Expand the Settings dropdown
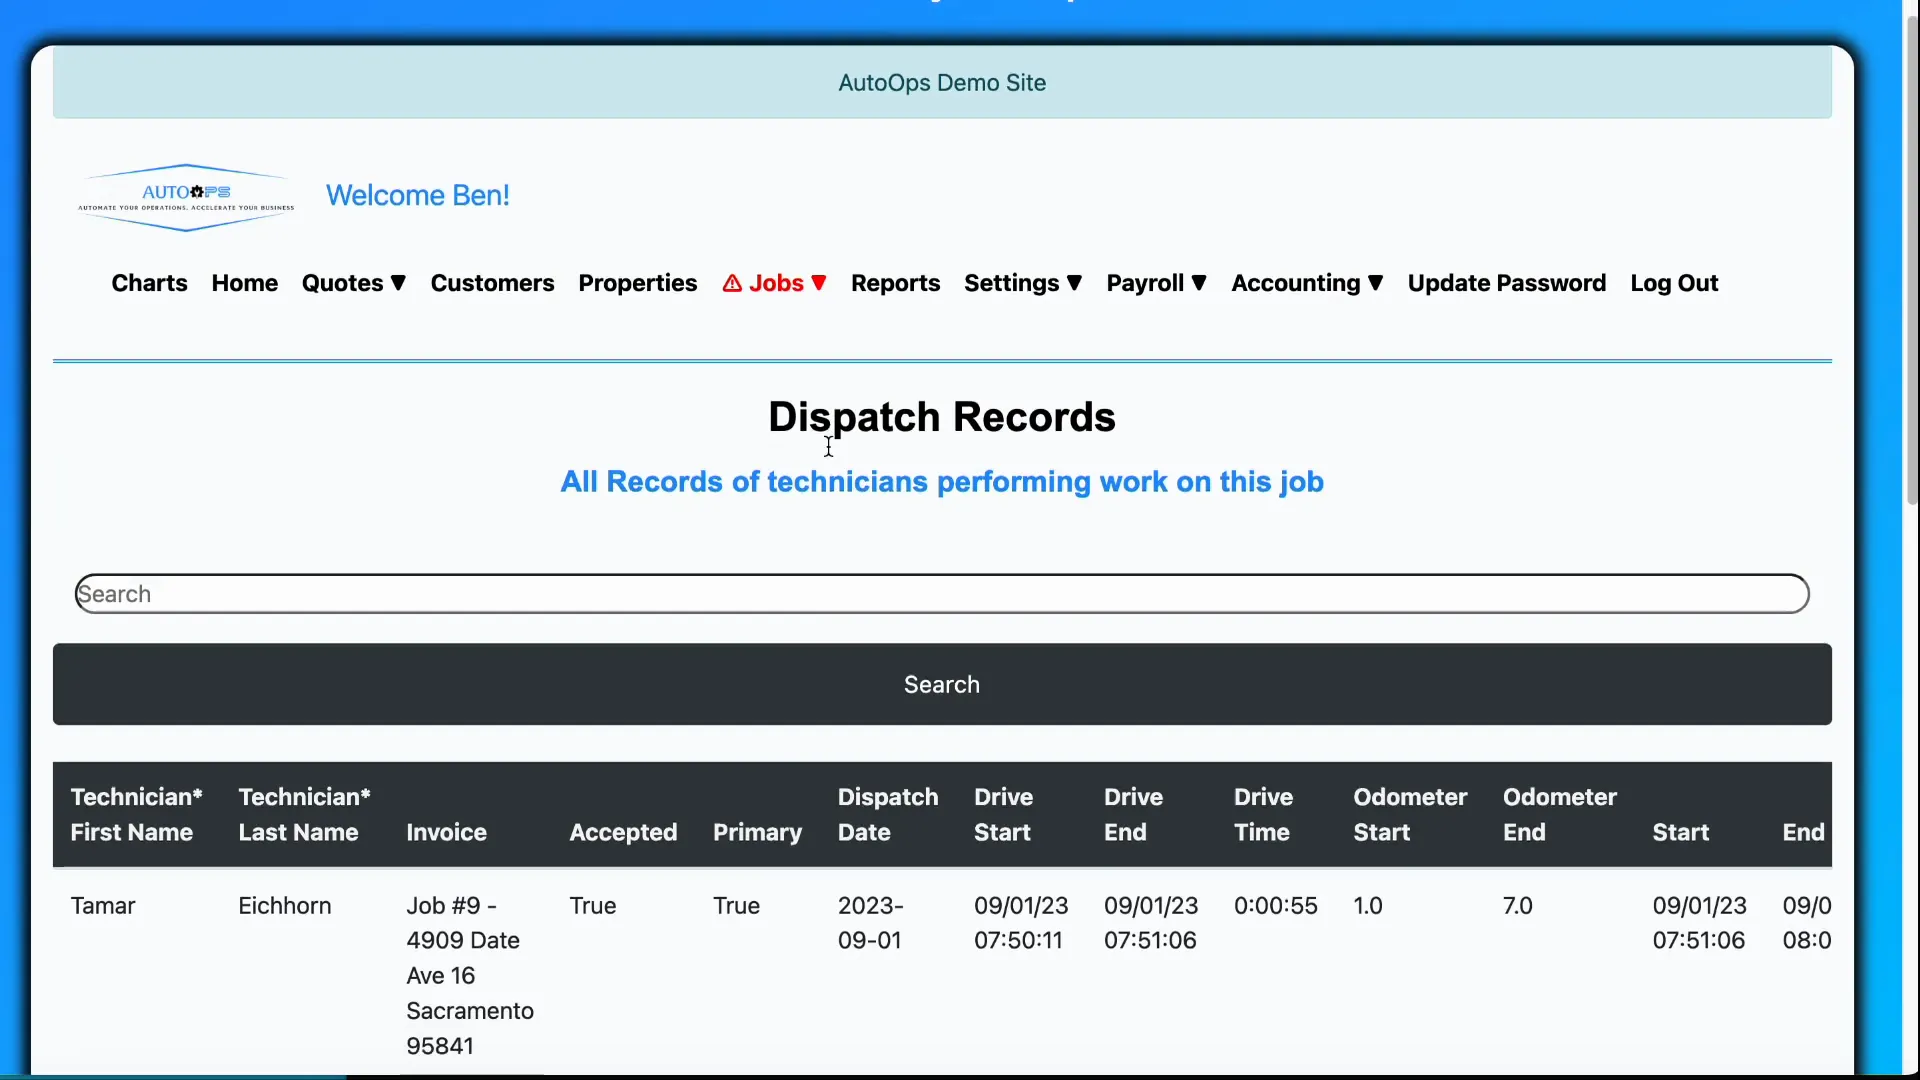1920x1080 pixels. 1022,283
